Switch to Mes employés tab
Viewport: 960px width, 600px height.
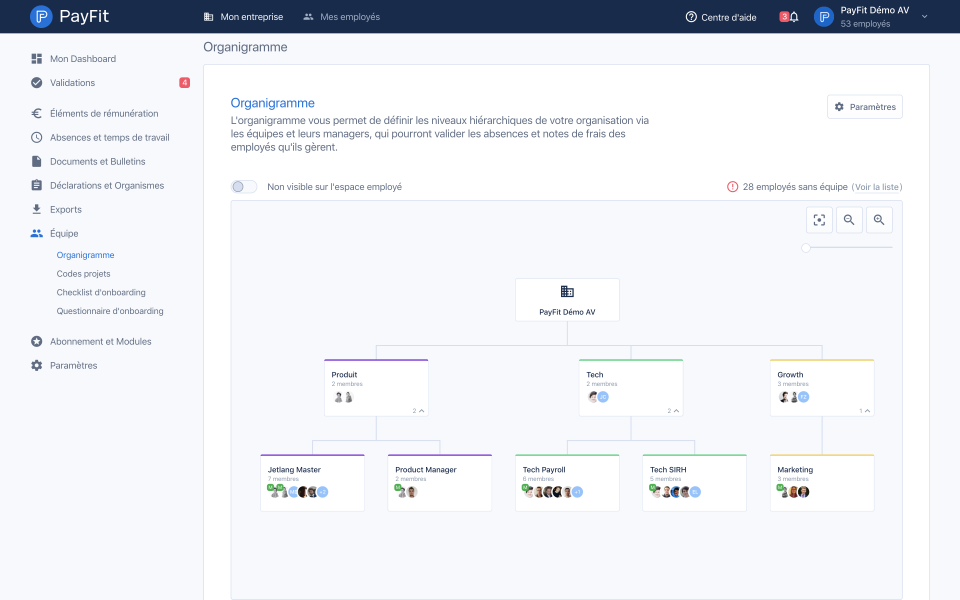point(341,17)
